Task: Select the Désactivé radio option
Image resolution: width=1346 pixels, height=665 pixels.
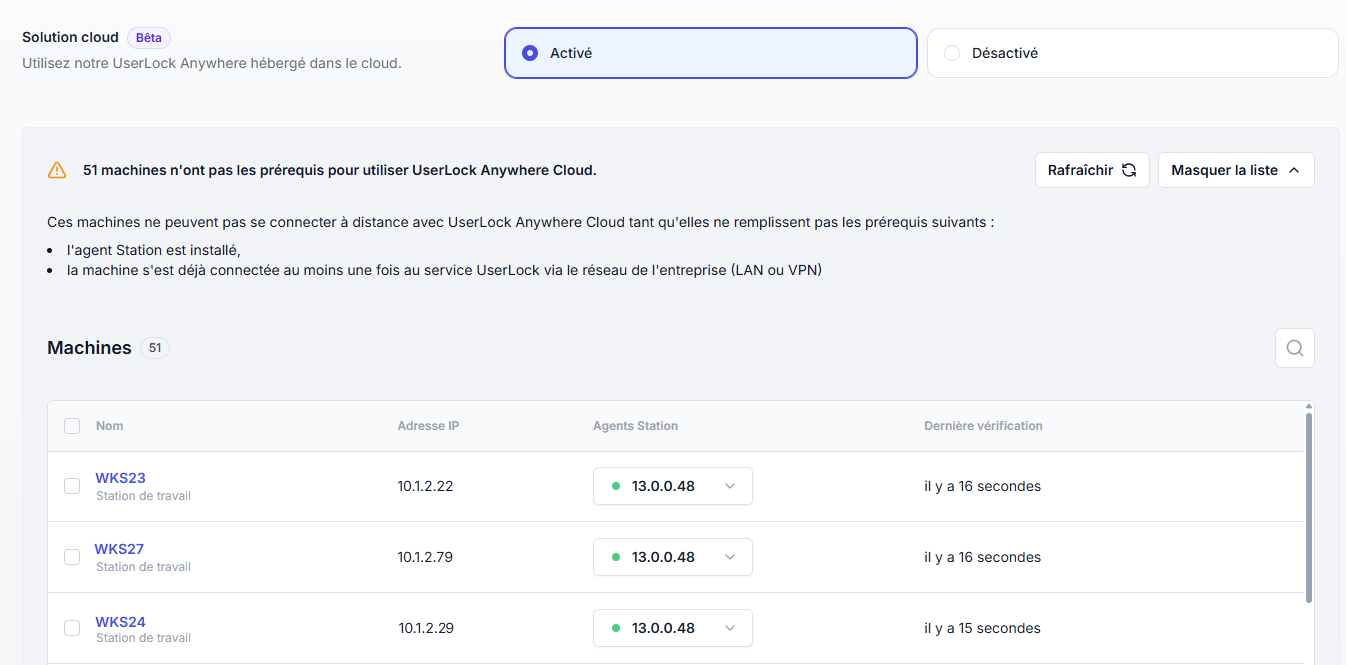Action: click(x=952, y=53)
